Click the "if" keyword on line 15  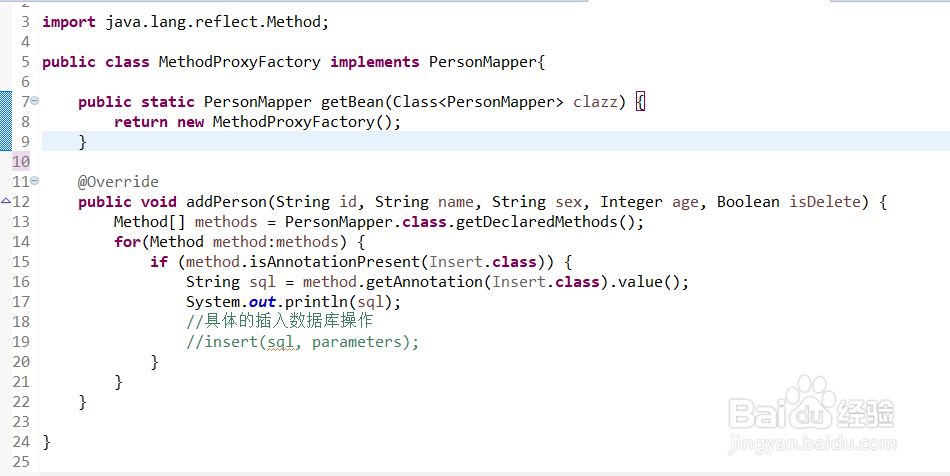(159, 262)
